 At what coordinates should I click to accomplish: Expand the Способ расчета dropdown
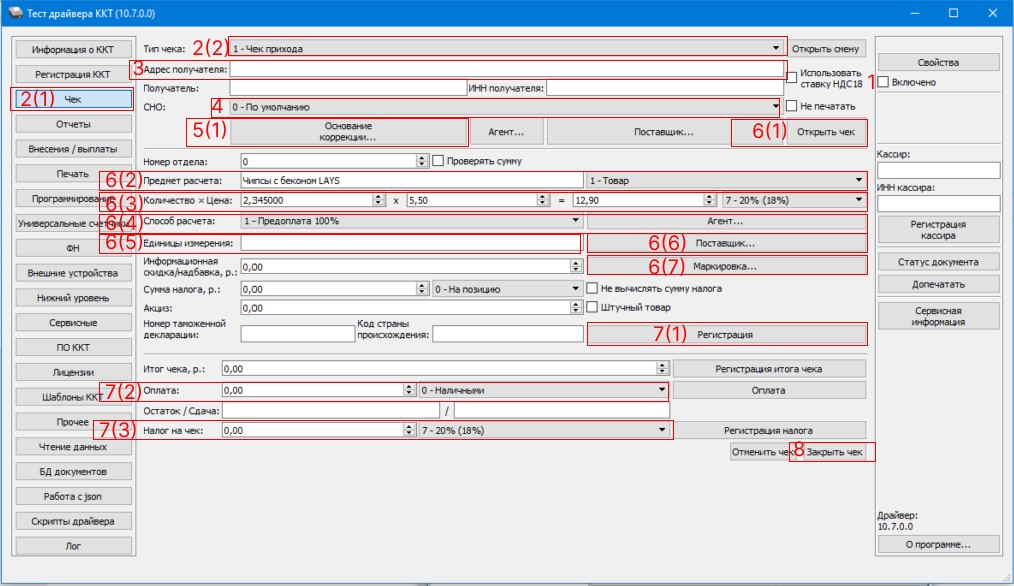coord(411,221)
